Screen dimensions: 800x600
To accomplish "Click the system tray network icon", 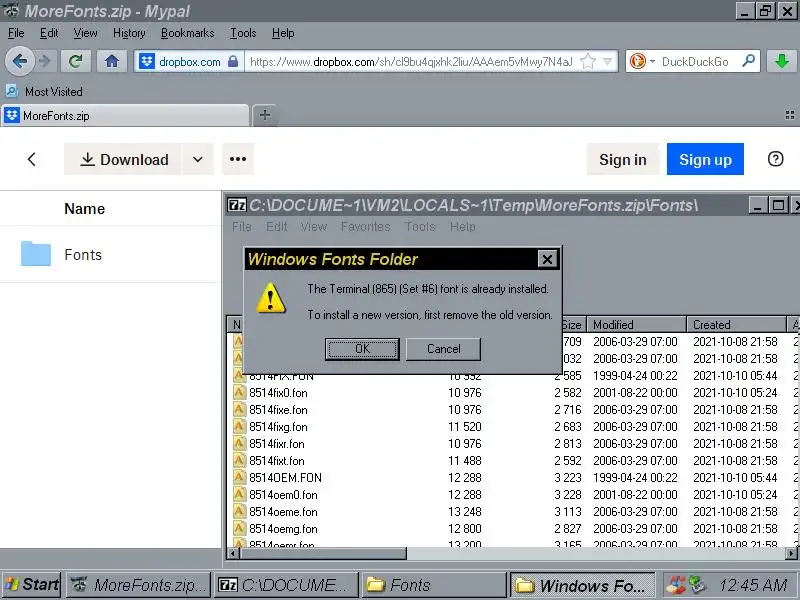I will [x=695, y=585].
